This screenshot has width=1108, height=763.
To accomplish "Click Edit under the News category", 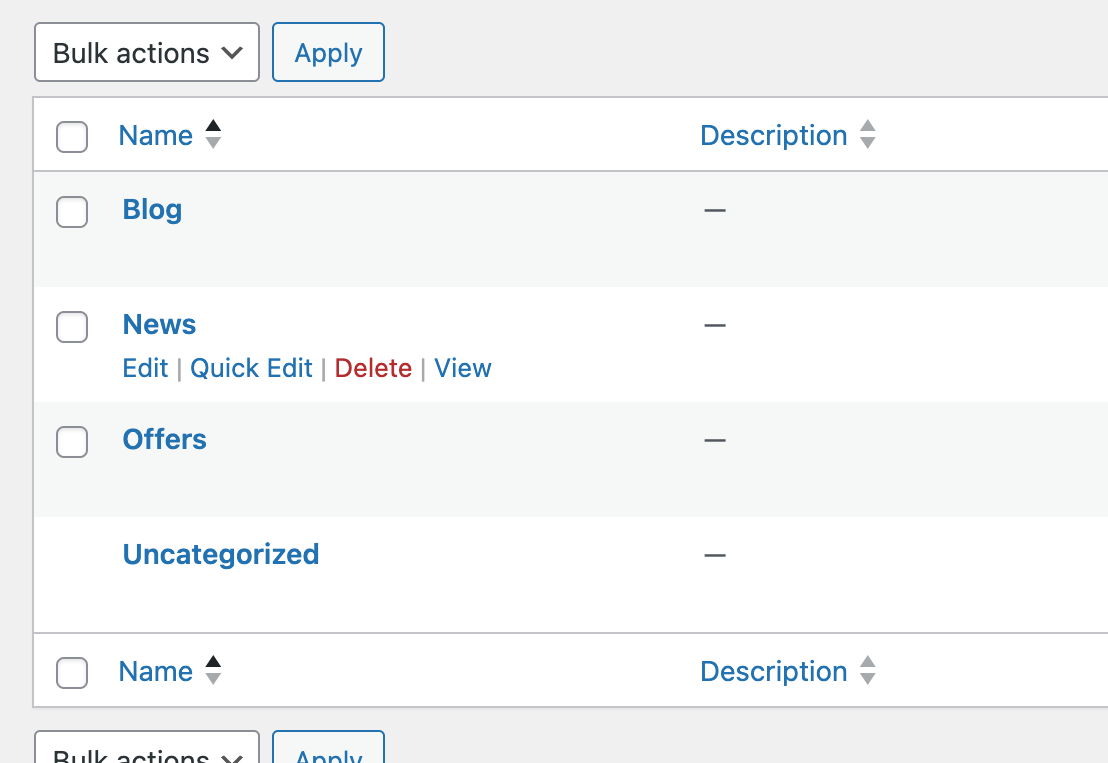I will pos(145,369).
